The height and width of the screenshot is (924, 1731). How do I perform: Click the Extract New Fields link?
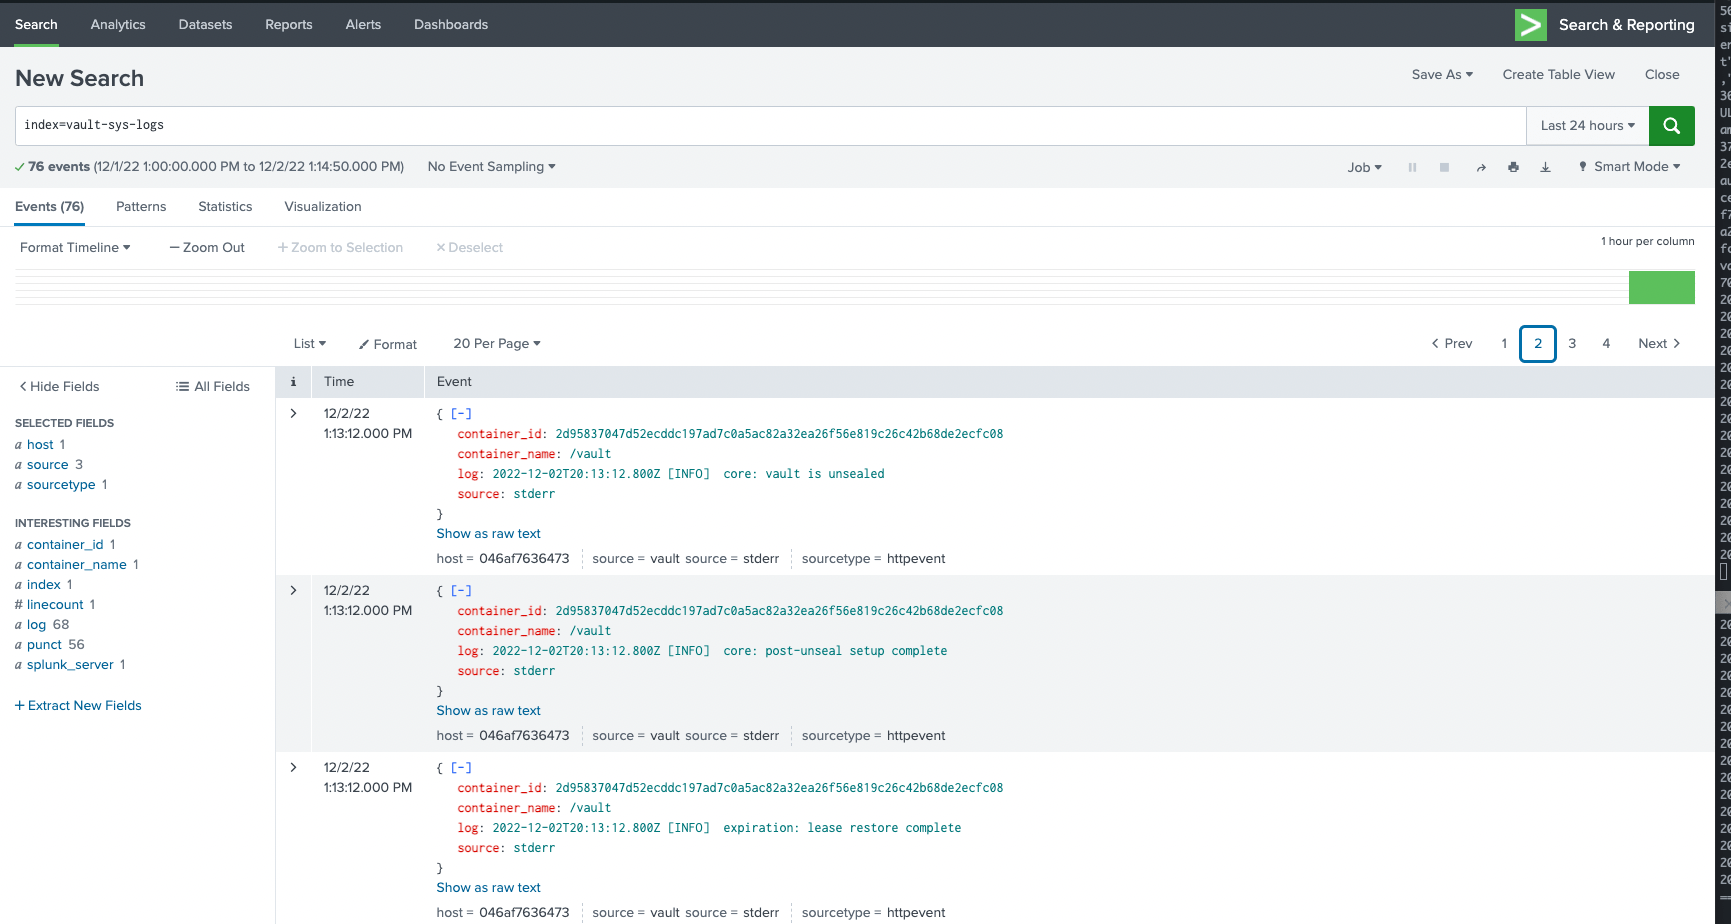[x=78, y=705]
